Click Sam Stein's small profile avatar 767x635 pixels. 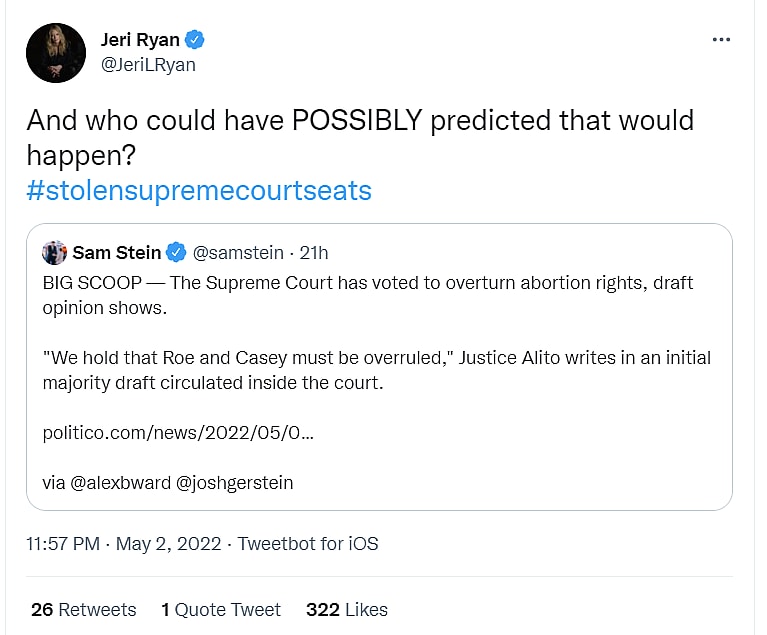coord(55,252)
